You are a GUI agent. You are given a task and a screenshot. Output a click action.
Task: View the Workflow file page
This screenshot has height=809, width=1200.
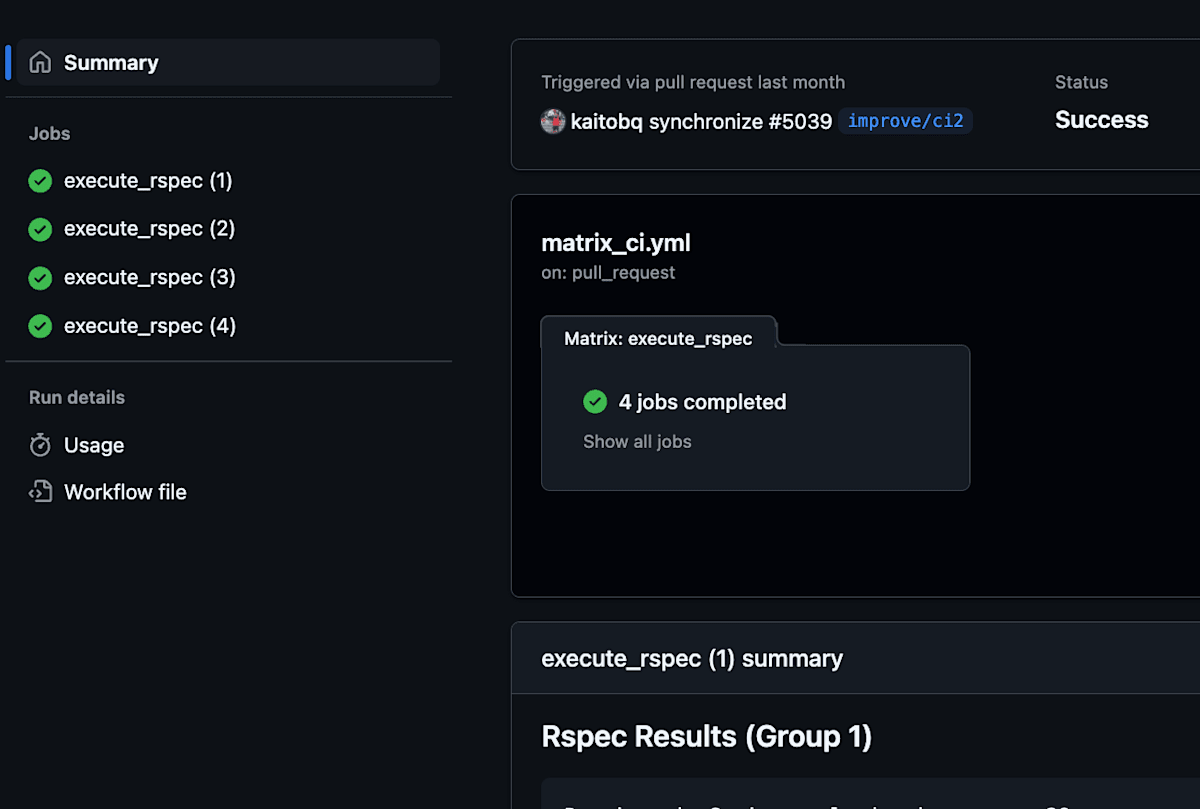pyautogui.click(x=125, y=492)
